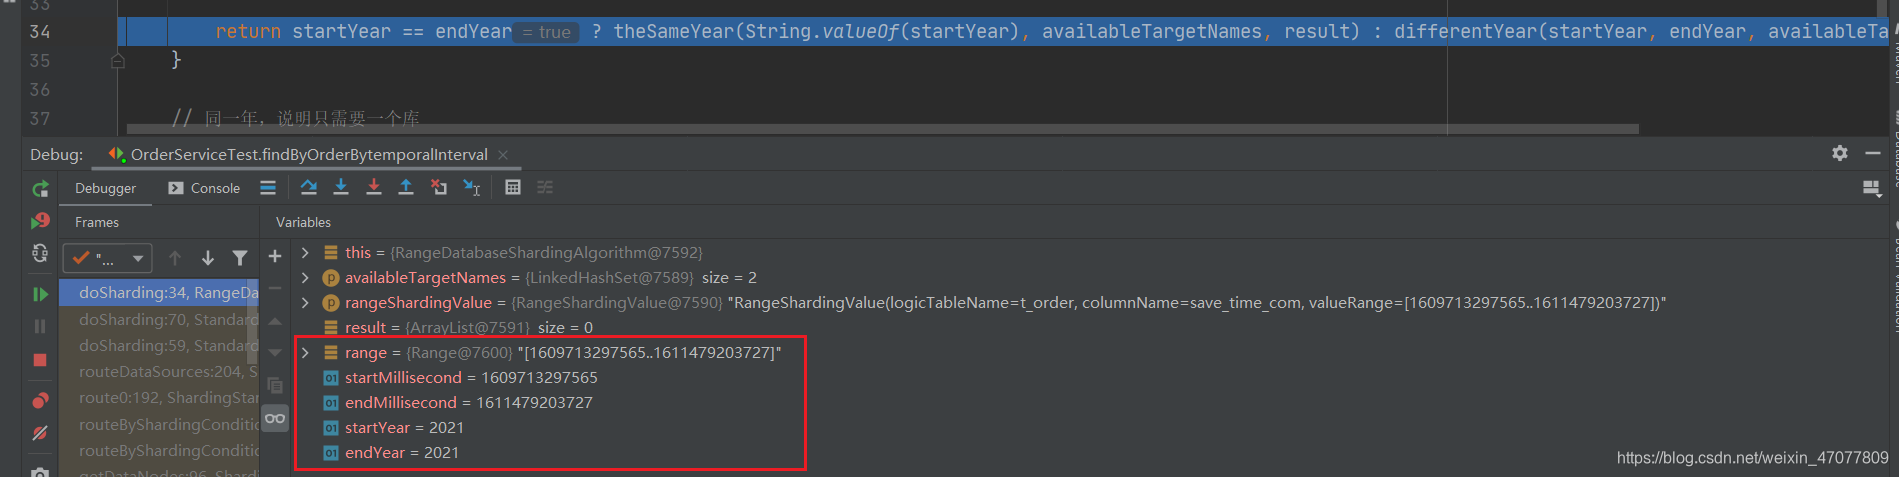Toggle Mute Breakpoints icon

(40, 433)
